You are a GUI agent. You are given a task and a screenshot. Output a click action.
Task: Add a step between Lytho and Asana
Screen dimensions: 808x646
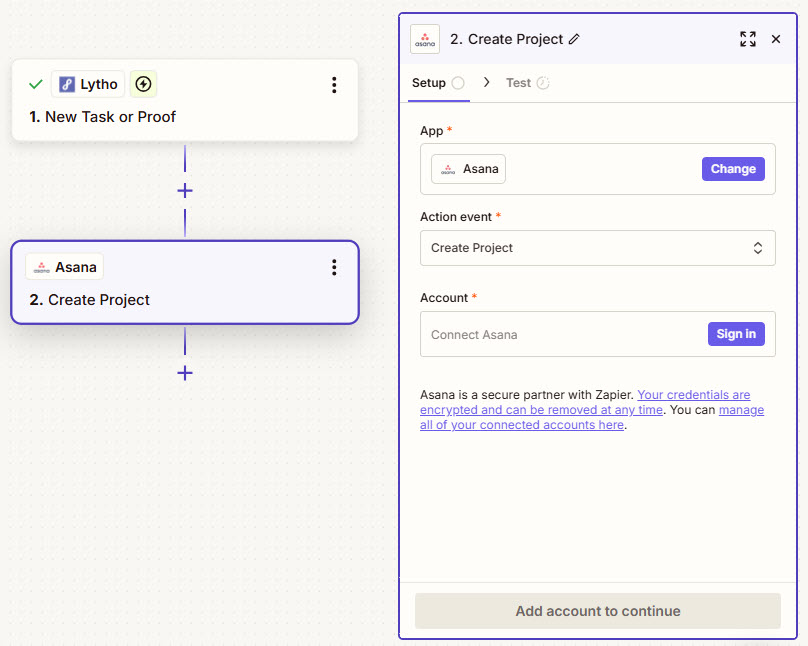coord(185,191)
